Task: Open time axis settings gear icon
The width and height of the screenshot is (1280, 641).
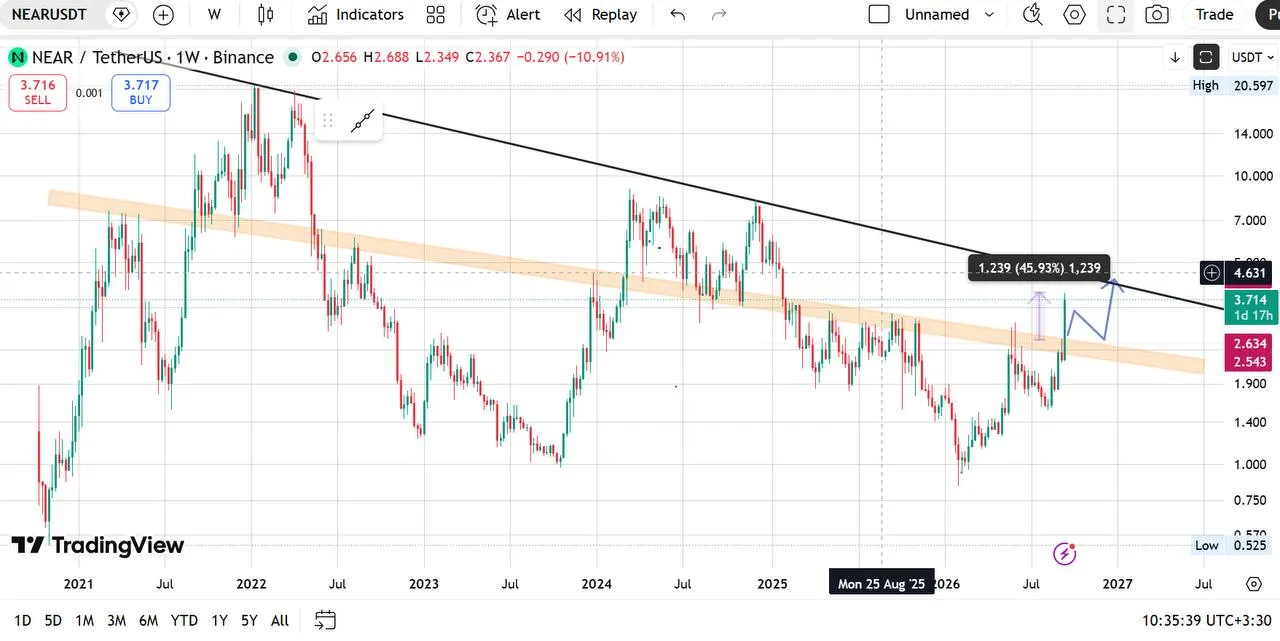Action: (1254, 583)
